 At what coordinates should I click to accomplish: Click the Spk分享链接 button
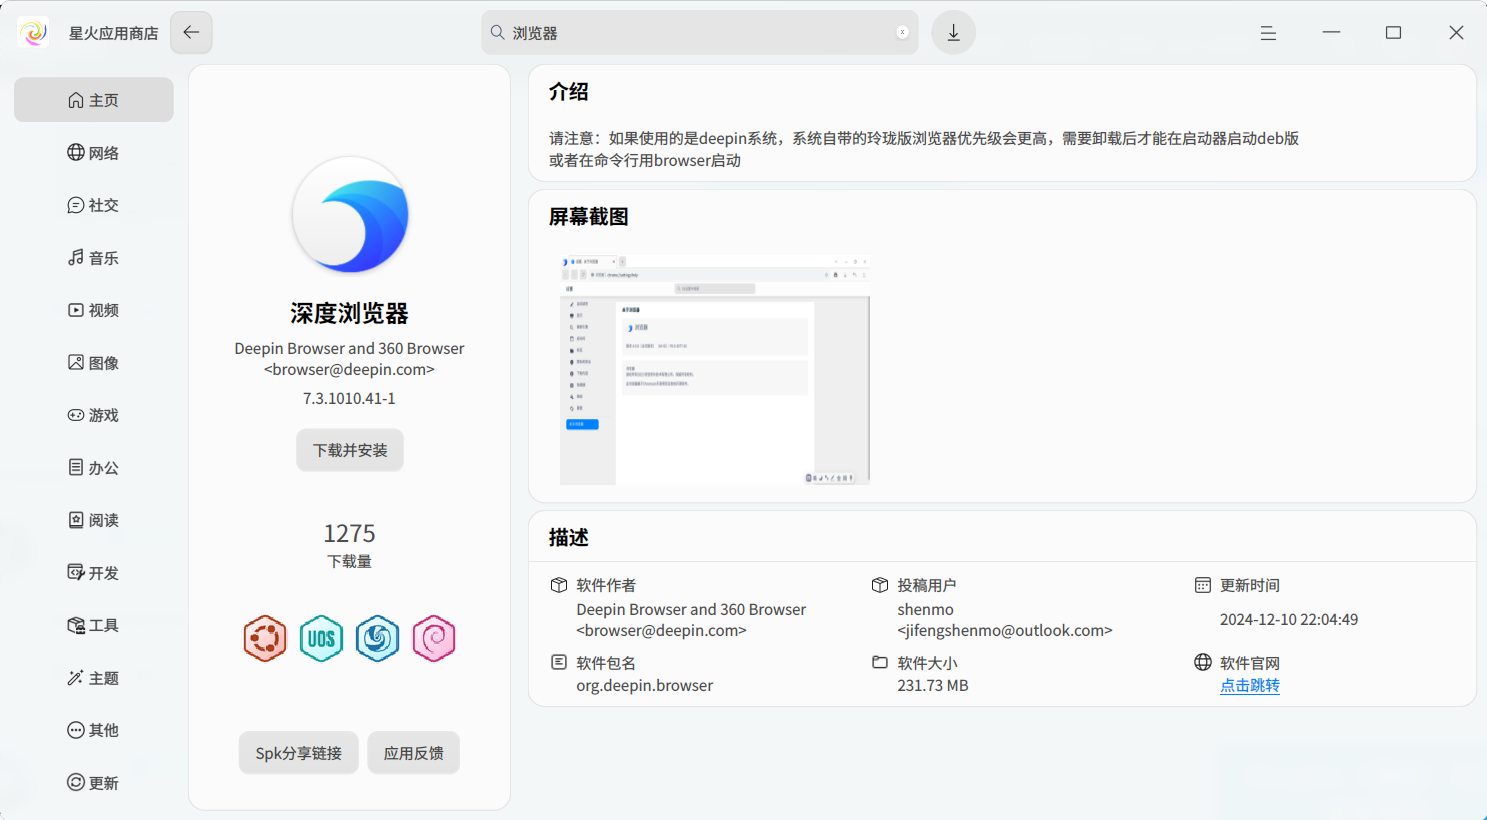tap(299, 753)
